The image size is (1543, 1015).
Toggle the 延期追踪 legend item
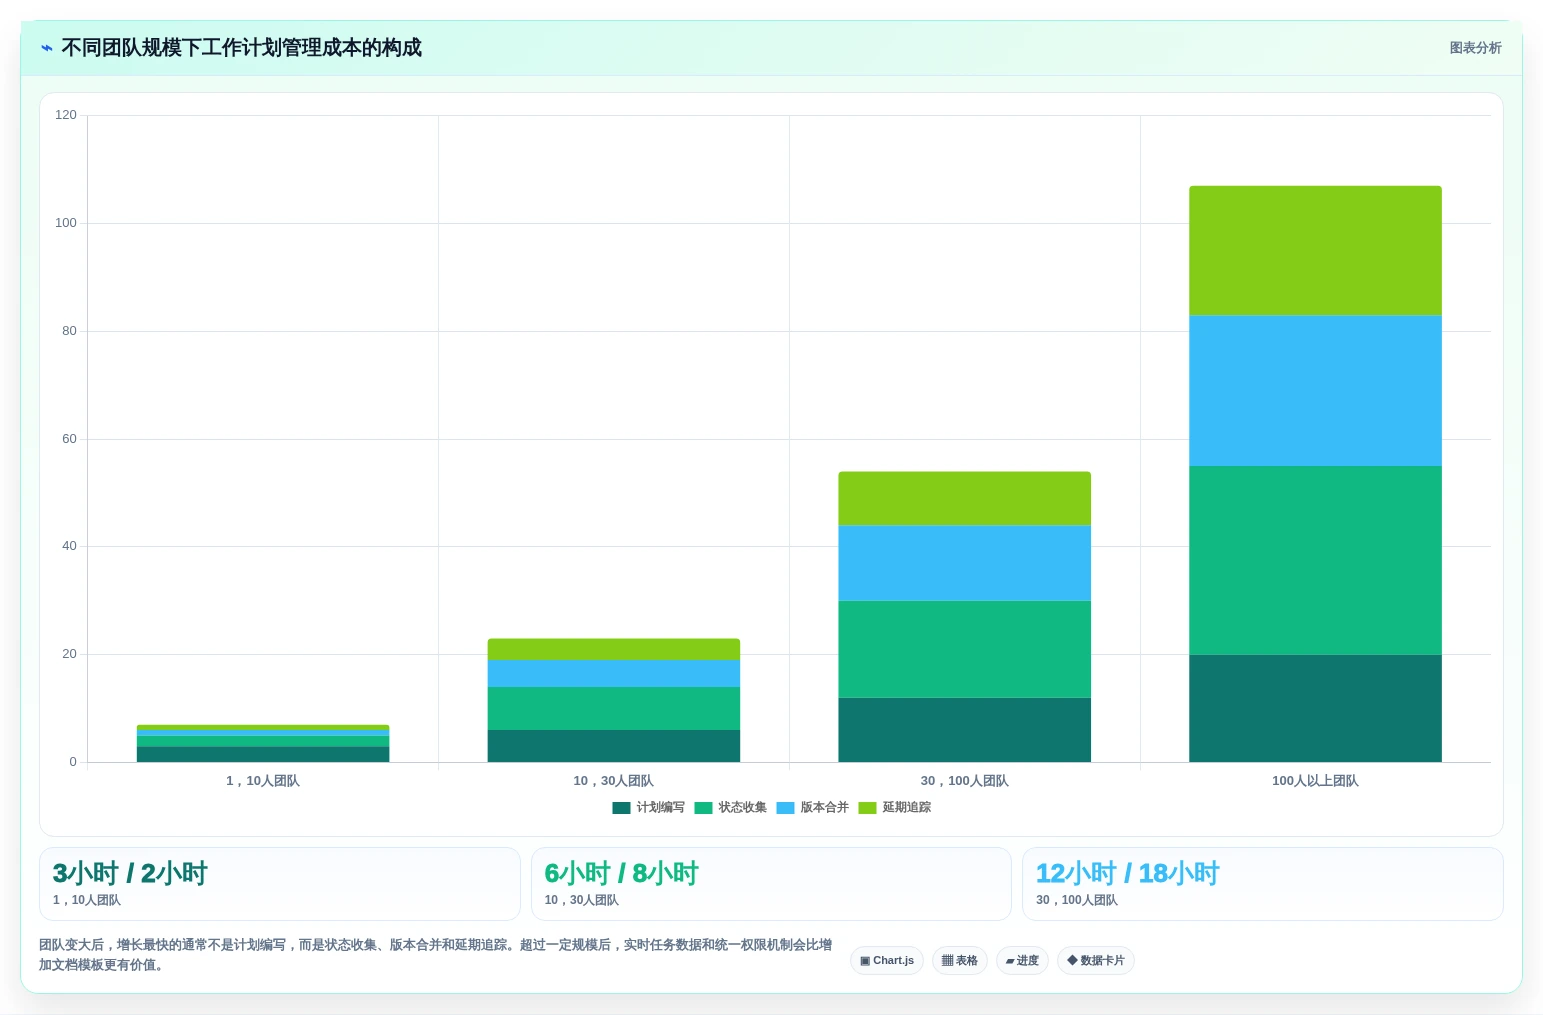[x=894, y=808]
